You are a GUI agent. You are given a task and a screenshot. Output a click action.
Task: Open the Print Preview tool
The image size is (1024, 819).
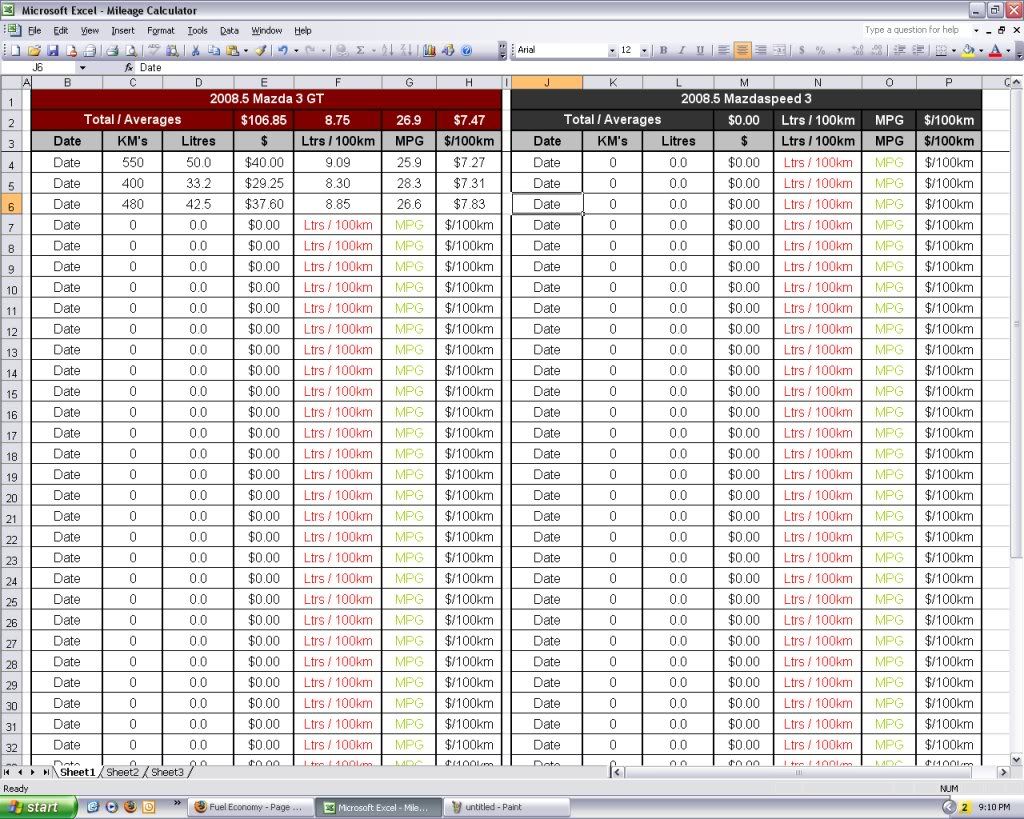130,50
